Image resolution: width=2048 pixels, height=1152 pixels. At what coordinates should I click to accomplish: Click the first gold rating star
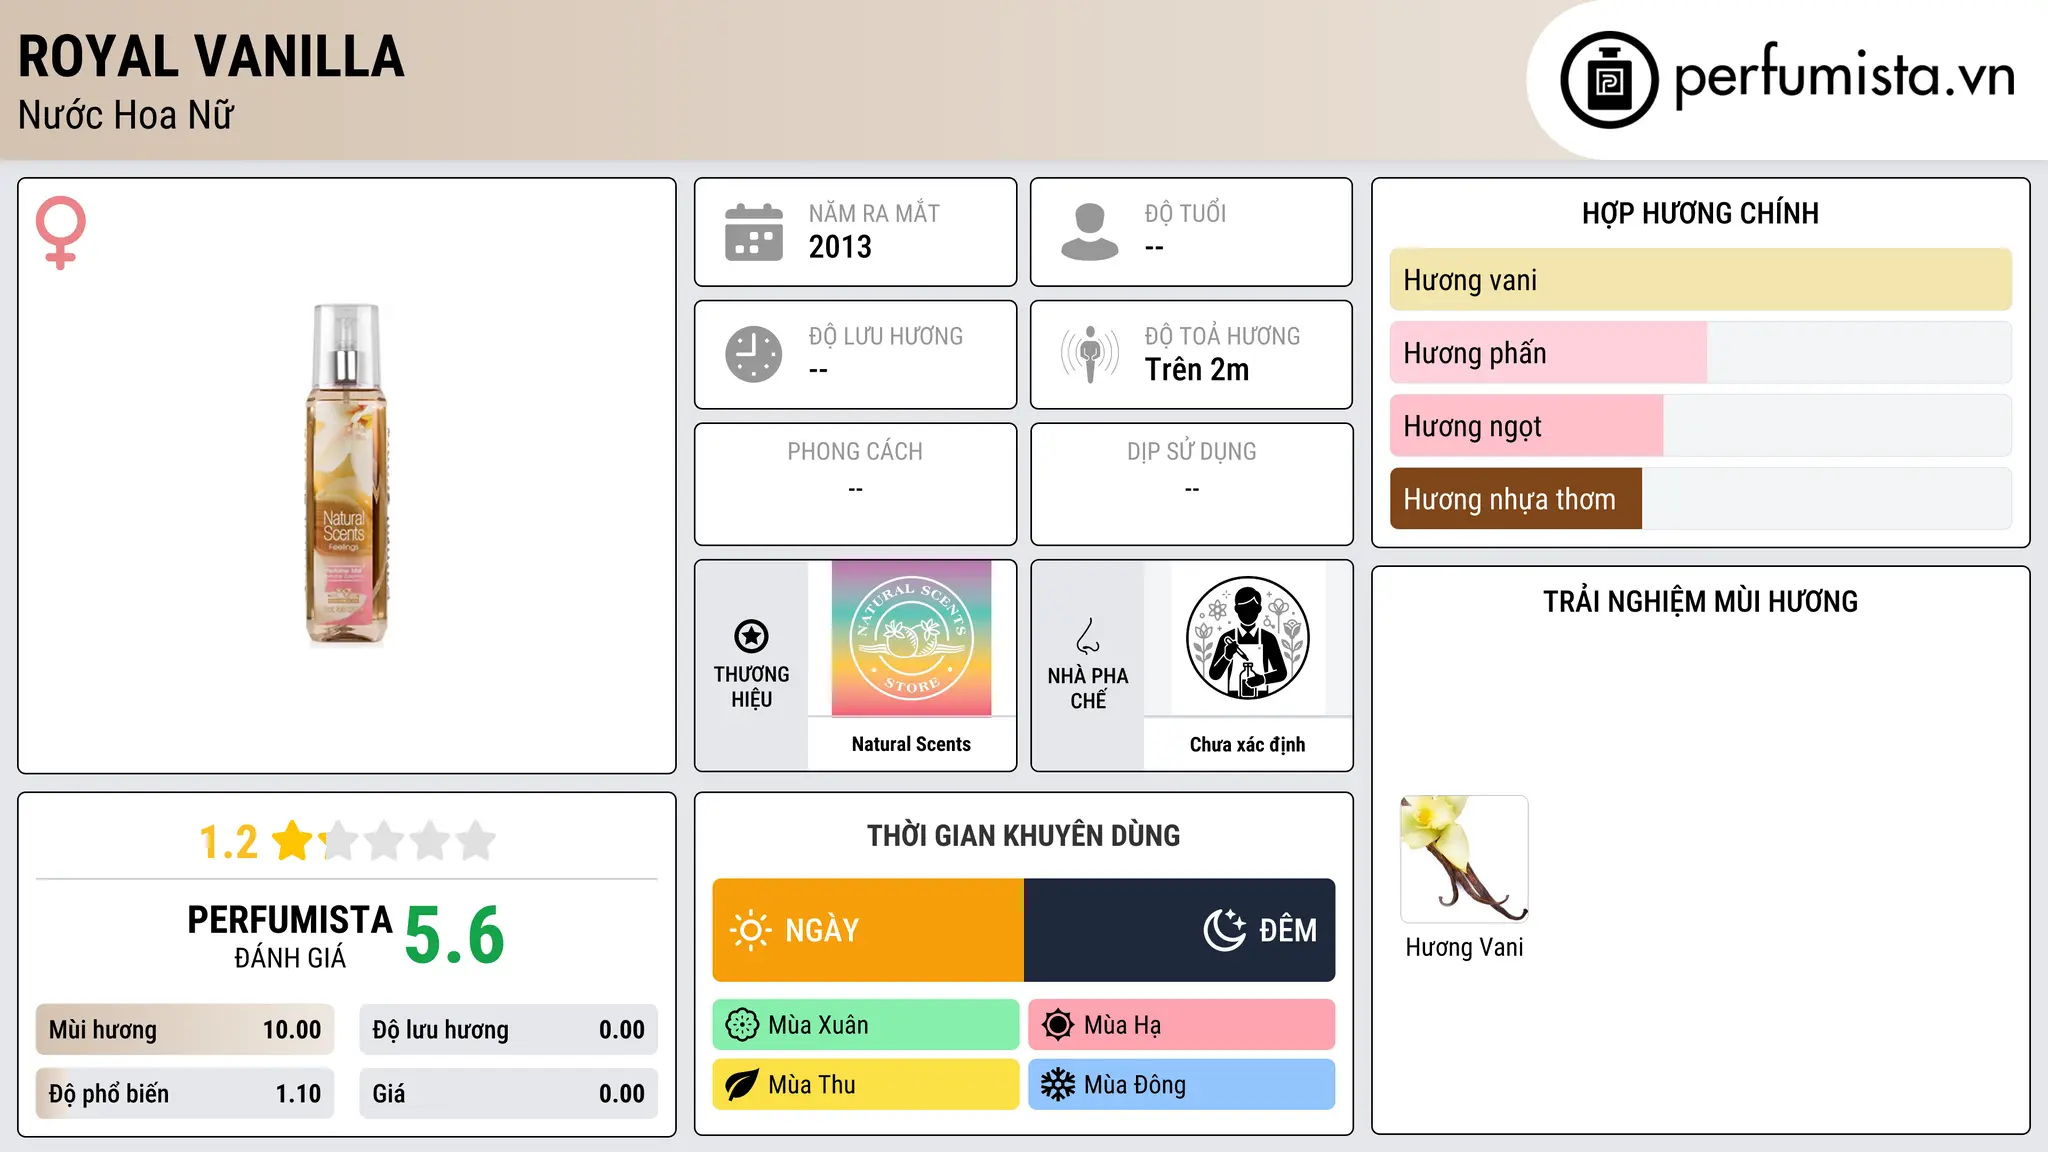[293, 841]
